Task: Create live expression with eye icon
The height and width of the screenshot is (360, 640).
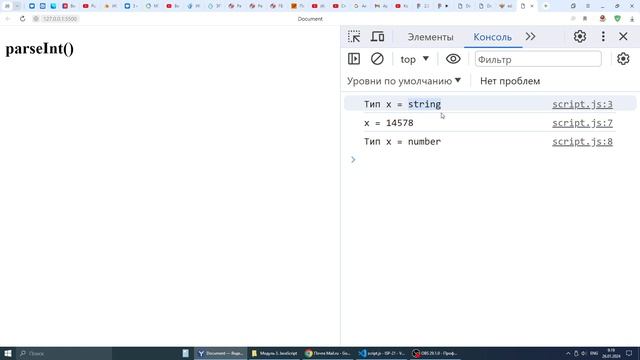Action: (453, 59)
